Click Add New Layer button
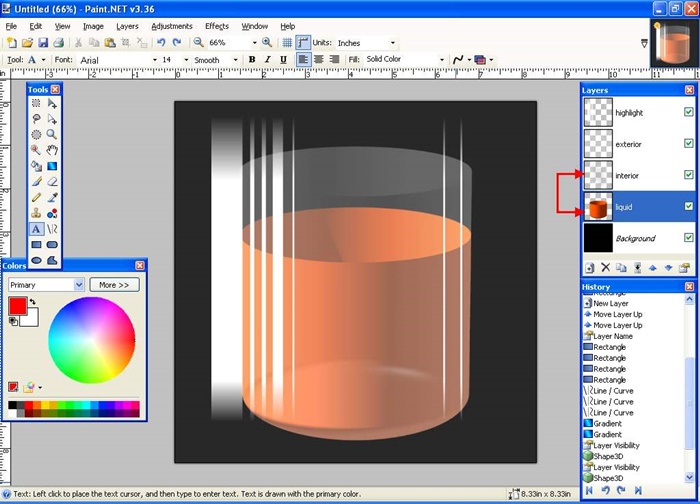700x504 pixels. coord(590,267)
